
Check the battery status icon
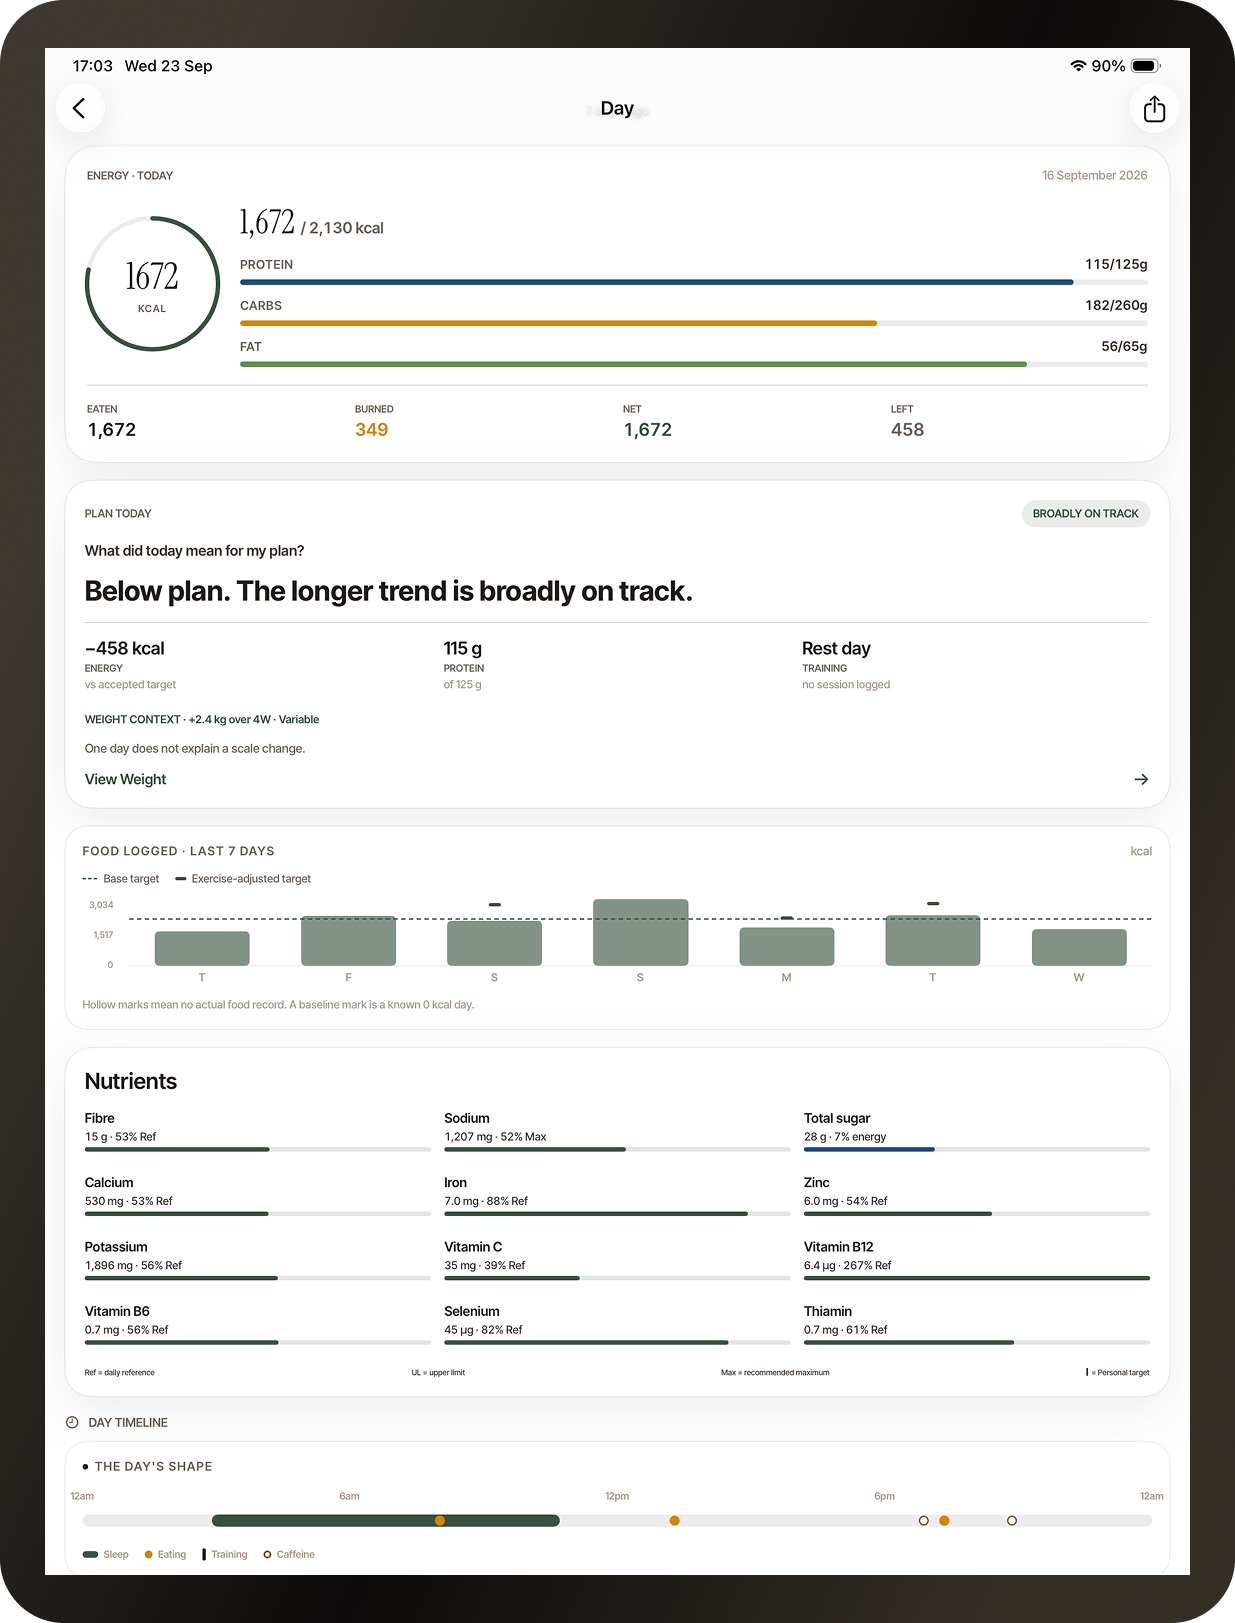(x=1146, y=66)
